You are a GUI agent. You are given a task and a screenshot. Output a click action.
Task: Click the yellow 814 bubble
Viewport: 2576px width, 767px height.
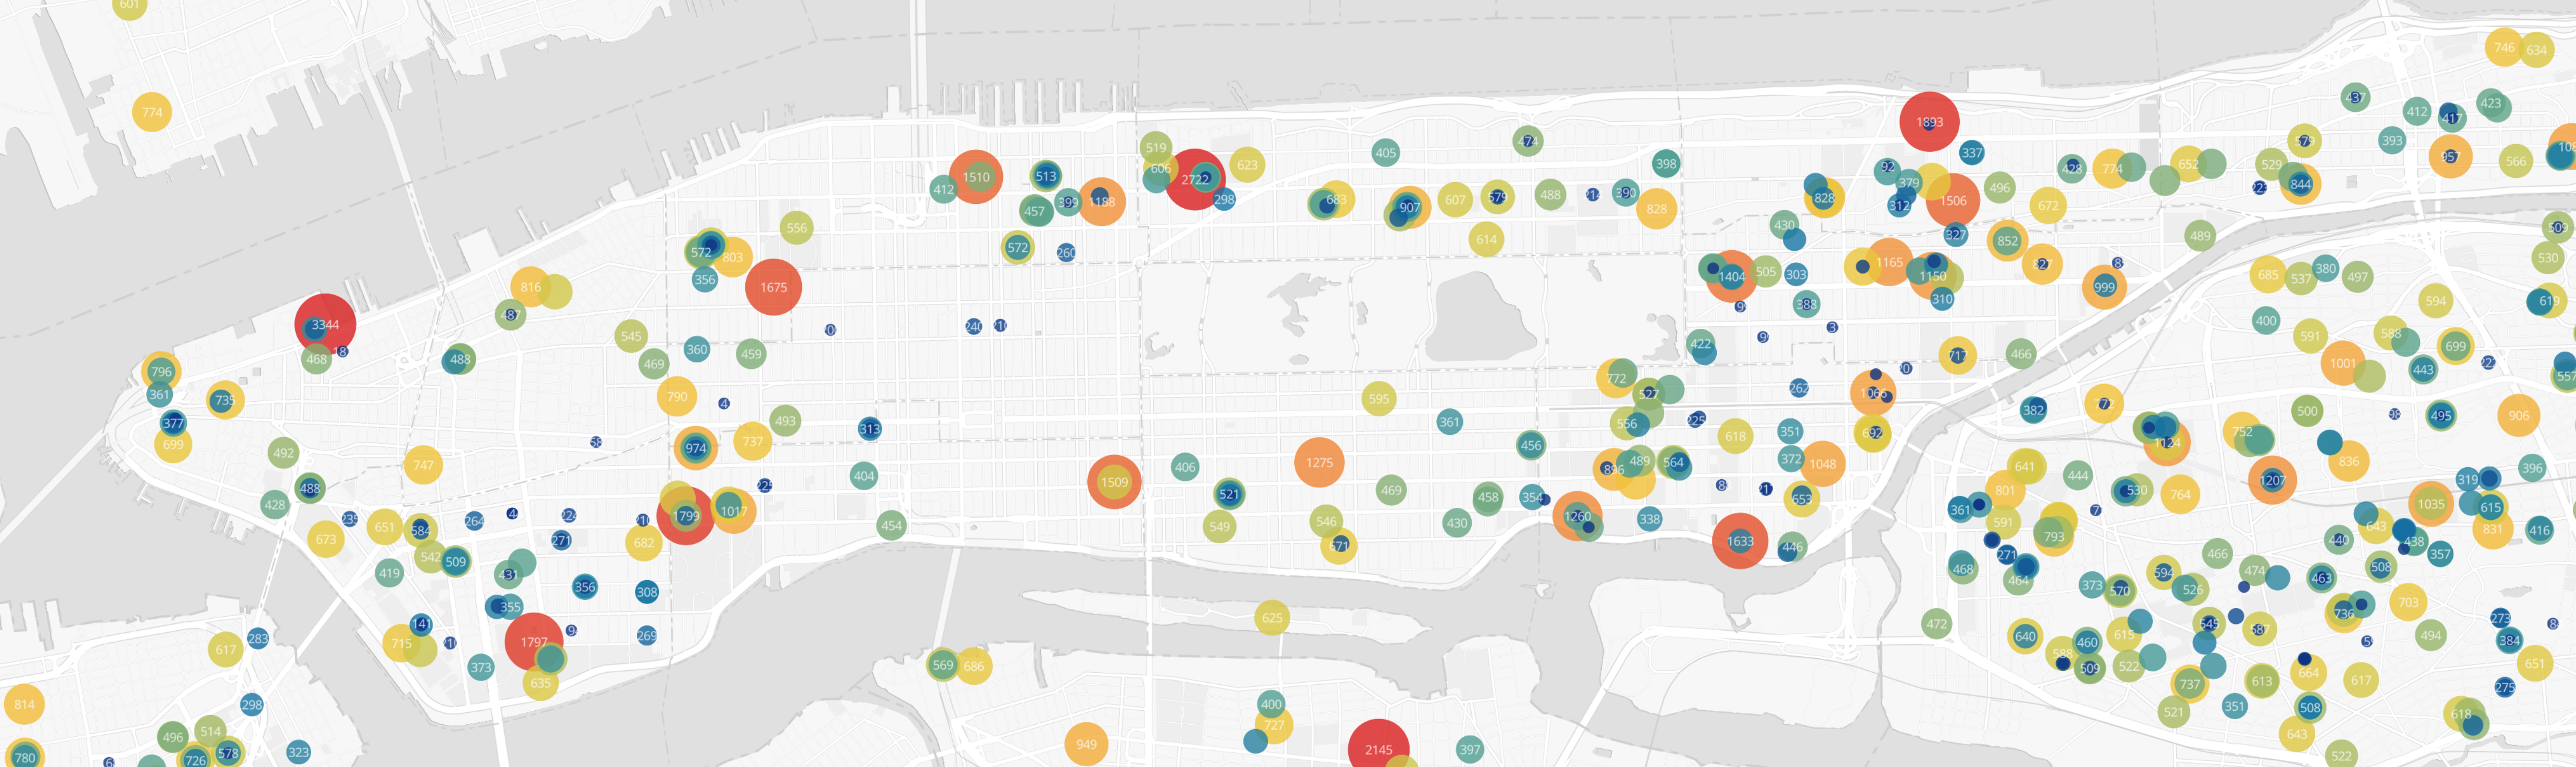pos(24,705)
